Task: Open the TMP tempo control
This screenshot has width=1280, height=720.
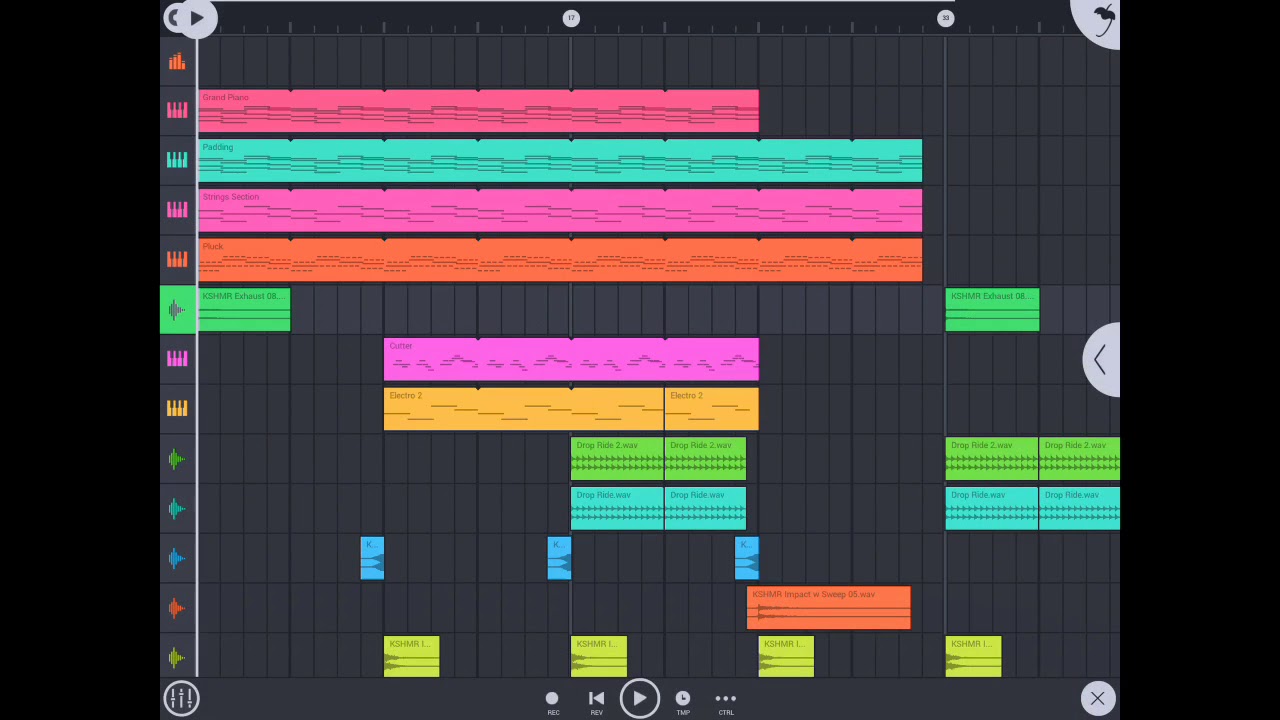Action: coord(683,702)
